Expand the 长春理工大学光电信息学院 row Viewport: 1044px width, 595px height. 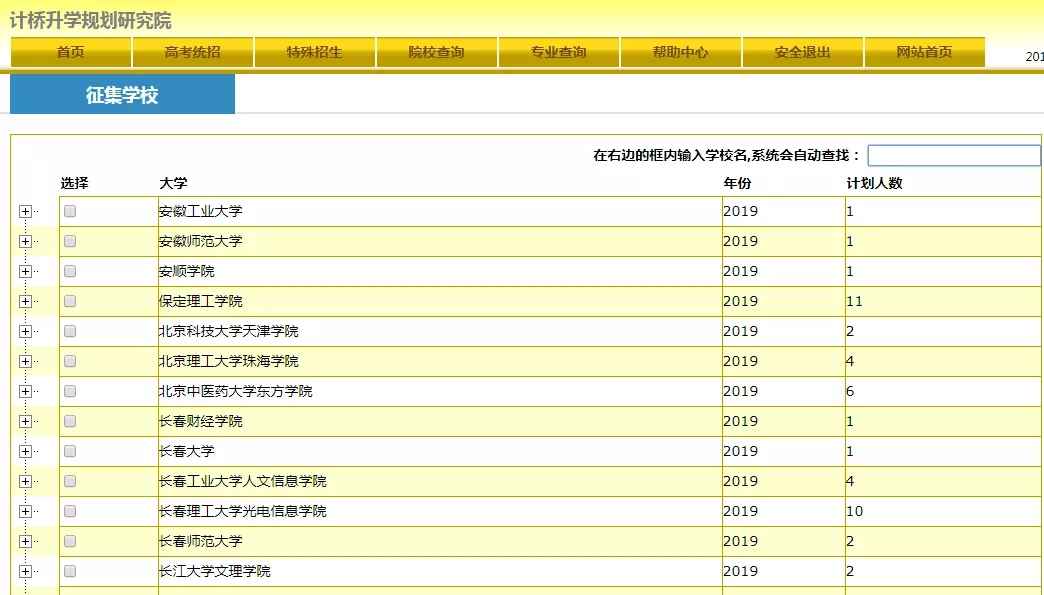25,511
